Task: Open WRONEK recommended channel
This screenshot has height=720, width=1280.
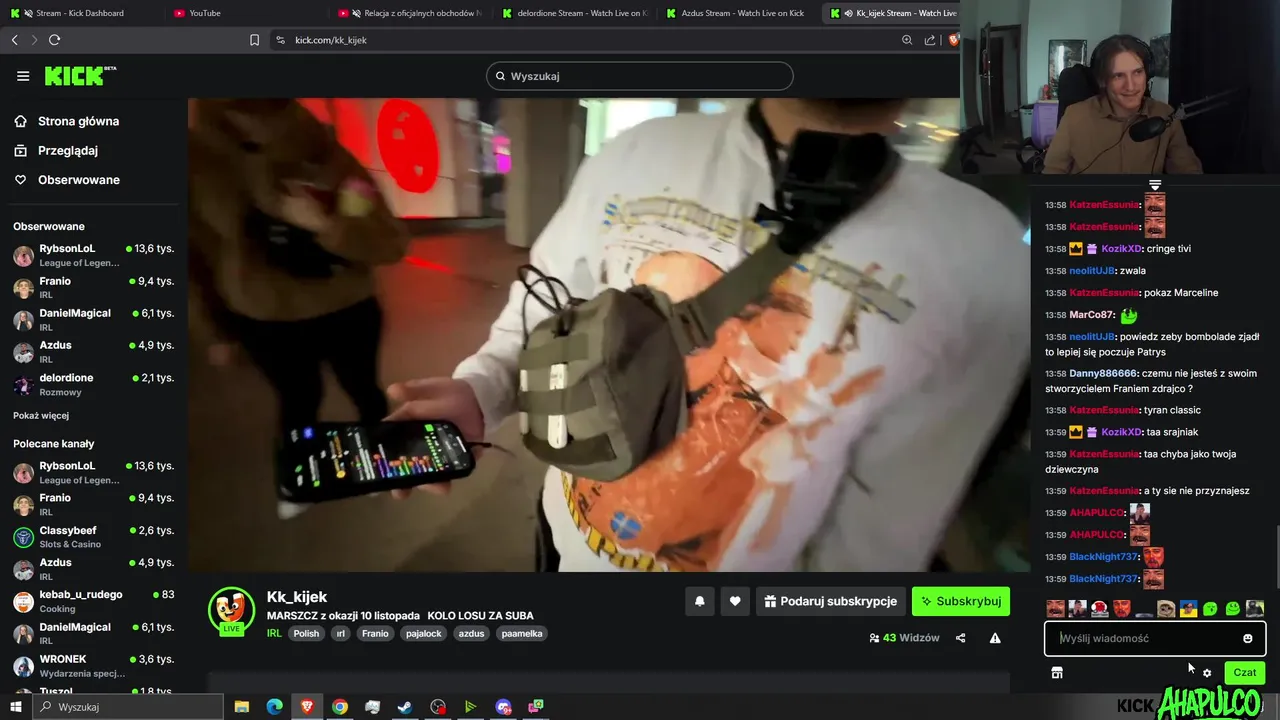Action: pos(93,665)
